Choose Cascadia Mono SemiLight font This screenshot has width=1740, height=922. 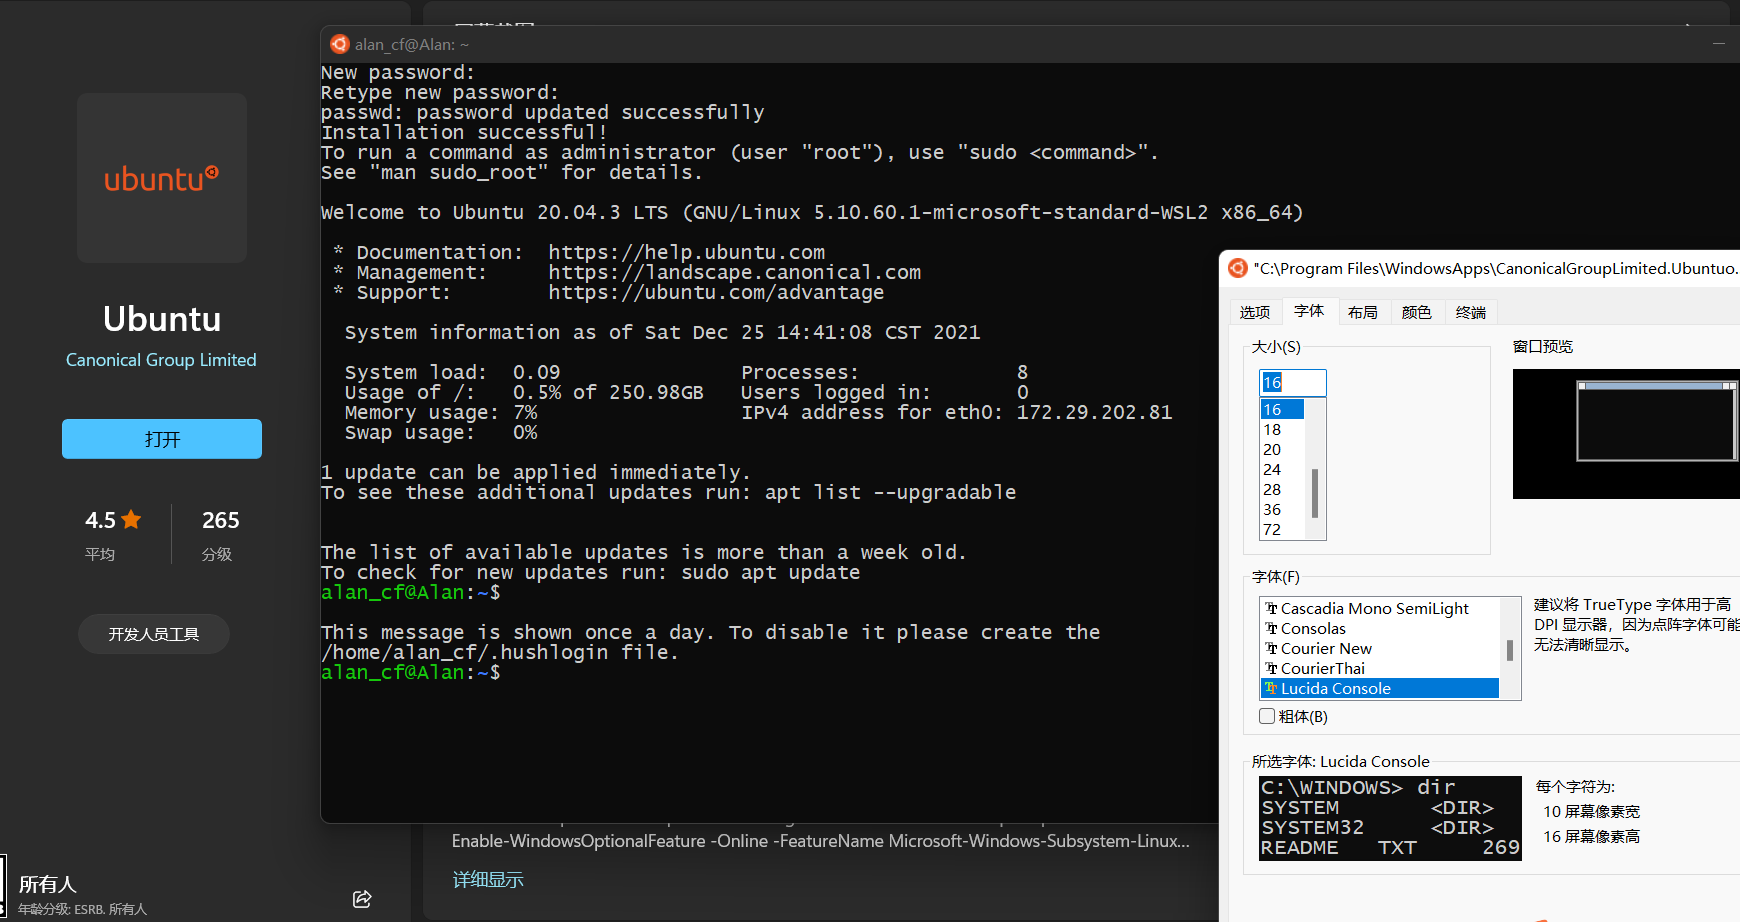(1380, 608)
